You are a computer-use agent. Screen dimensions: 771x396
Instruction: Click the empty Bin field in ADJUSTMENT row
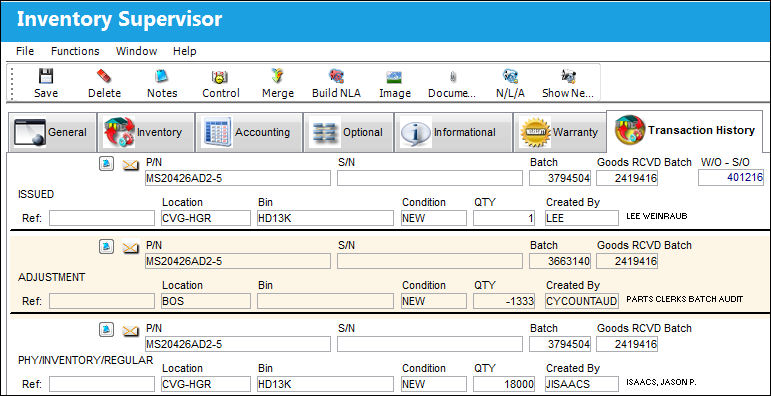click(326, 301)
